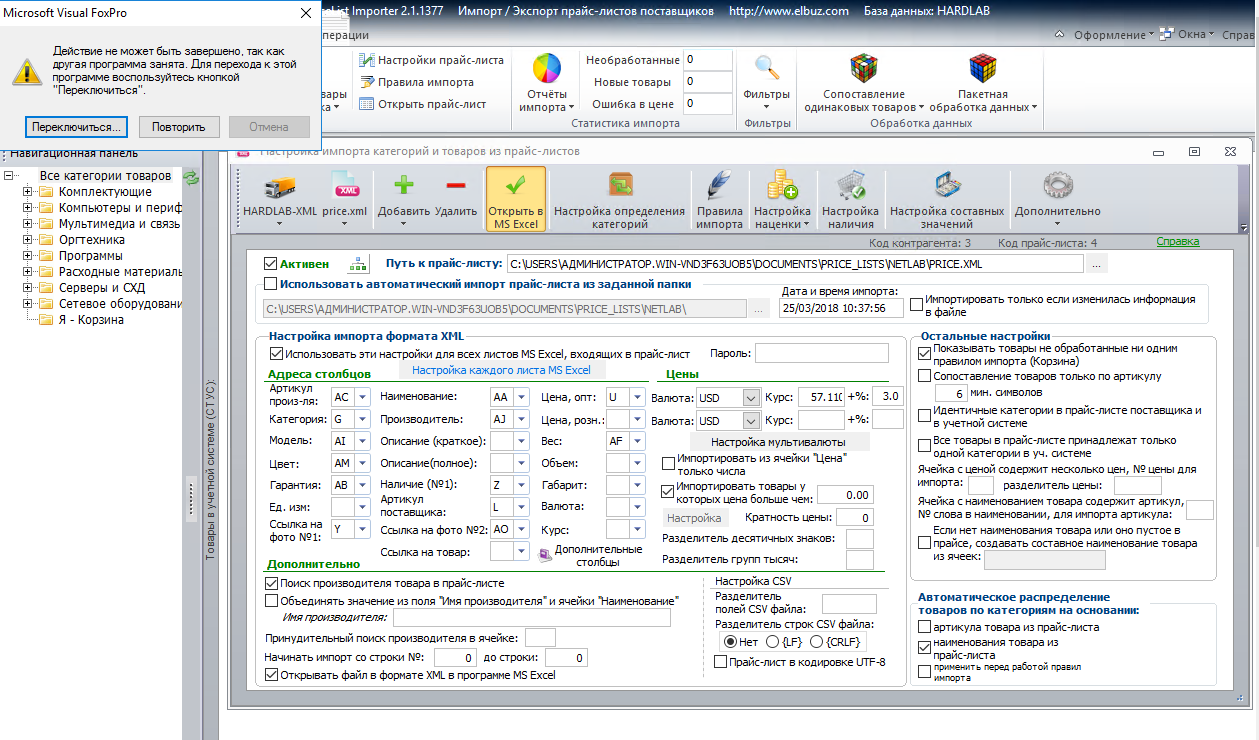Click Отчёты импорта pie chart icon
The width and height of the screenshot is (1259, 740).
pyautogui.click(x=546, y=70)
